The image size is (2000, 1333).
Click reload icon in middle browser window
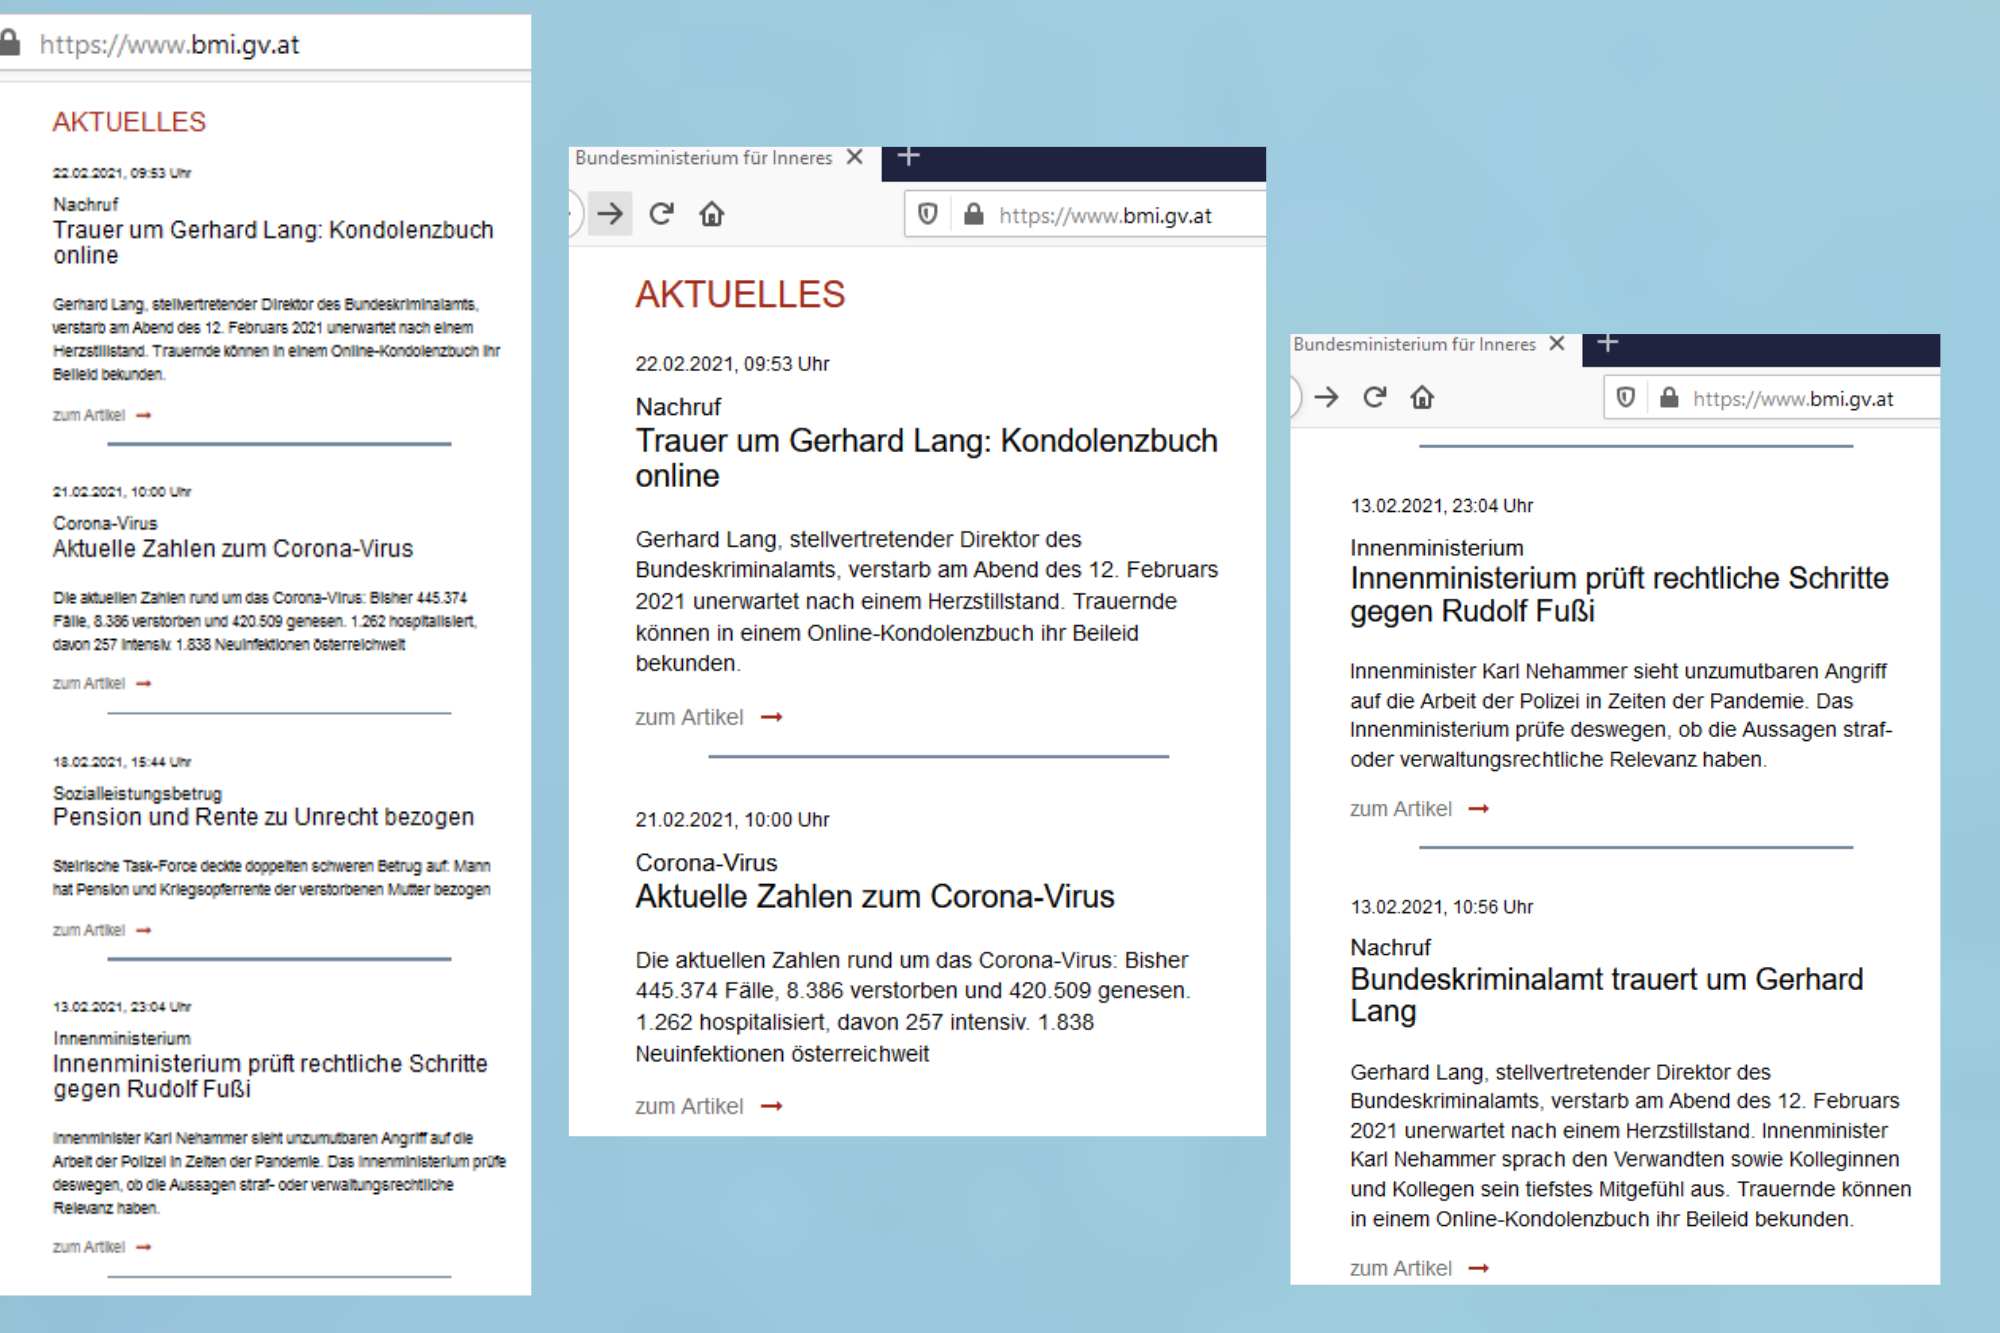pos(661,214)
